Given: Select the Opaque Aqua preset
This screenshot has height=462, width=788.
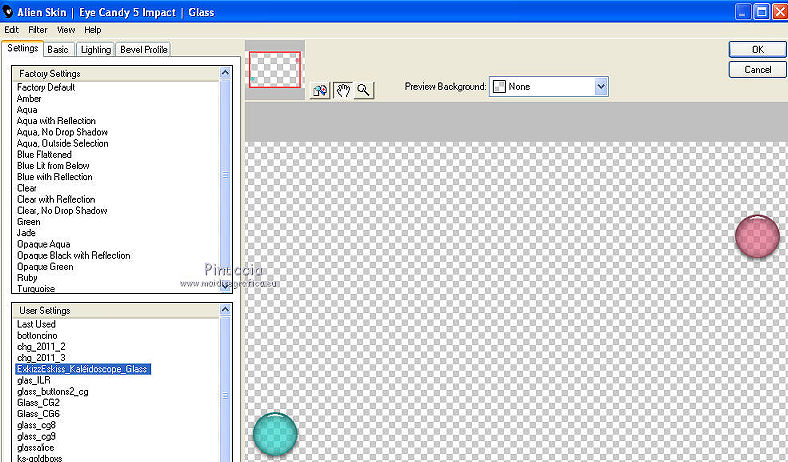Looking at the screenshot, I should pyautogui.click(x=44, y=244).
